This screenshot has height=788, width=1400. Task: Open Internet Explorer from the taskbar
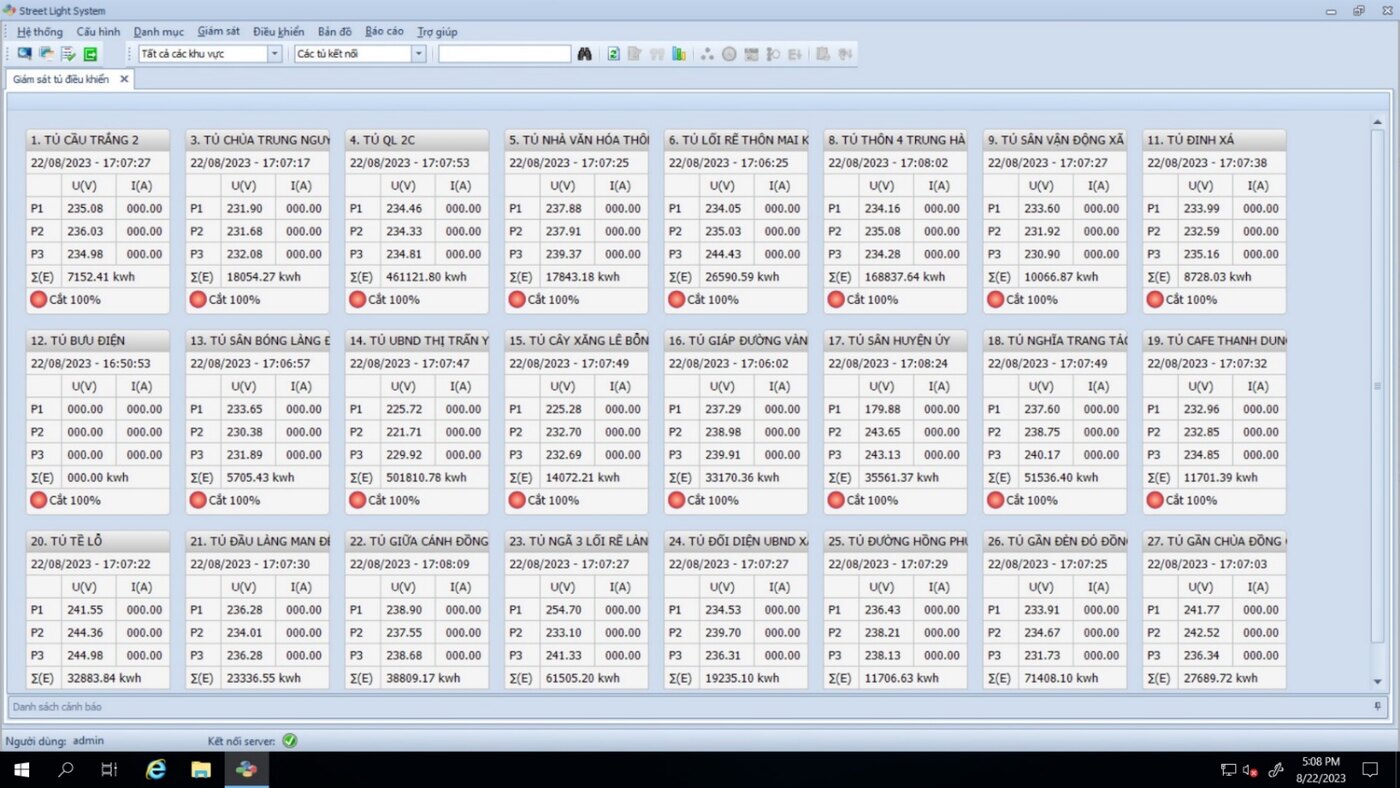tap(156, 769)
